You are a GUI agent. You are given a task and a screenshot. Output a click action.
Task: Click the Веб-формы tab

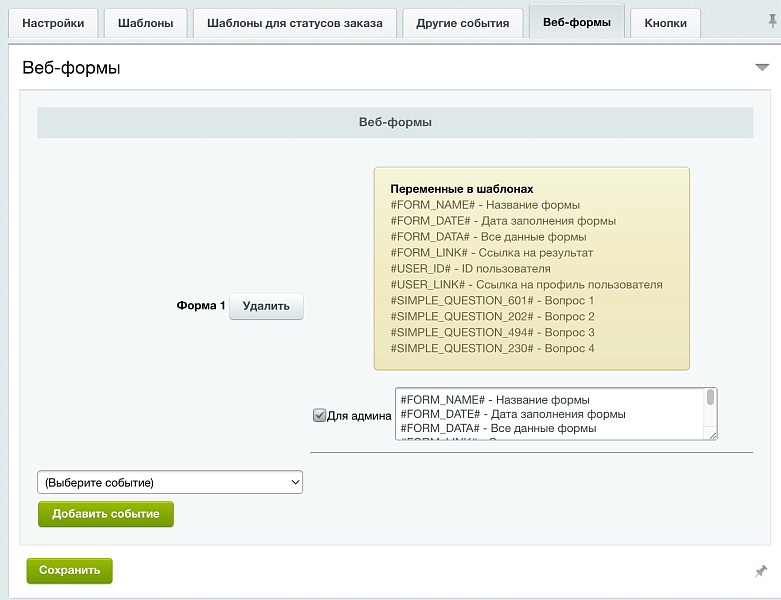click(577, 22)
